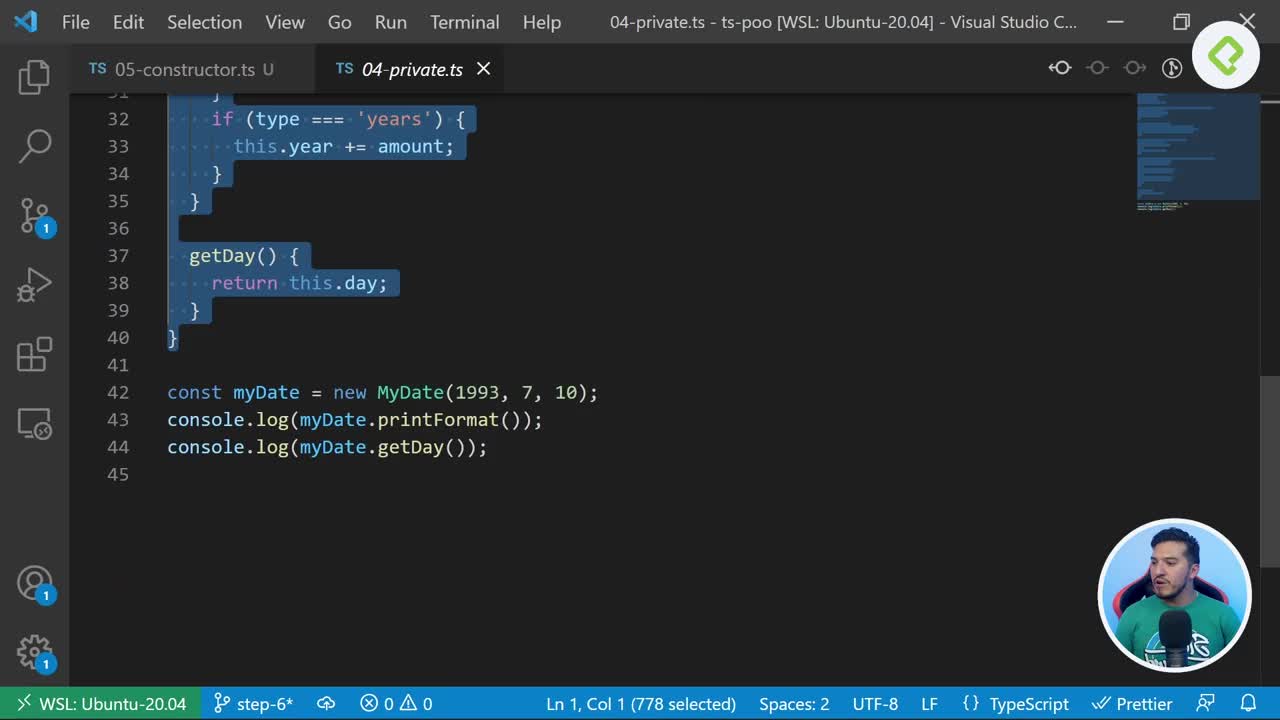The width and height of the screenshot is (1280, 720).
Task: Open the File menu
Action: pos(76,22)
